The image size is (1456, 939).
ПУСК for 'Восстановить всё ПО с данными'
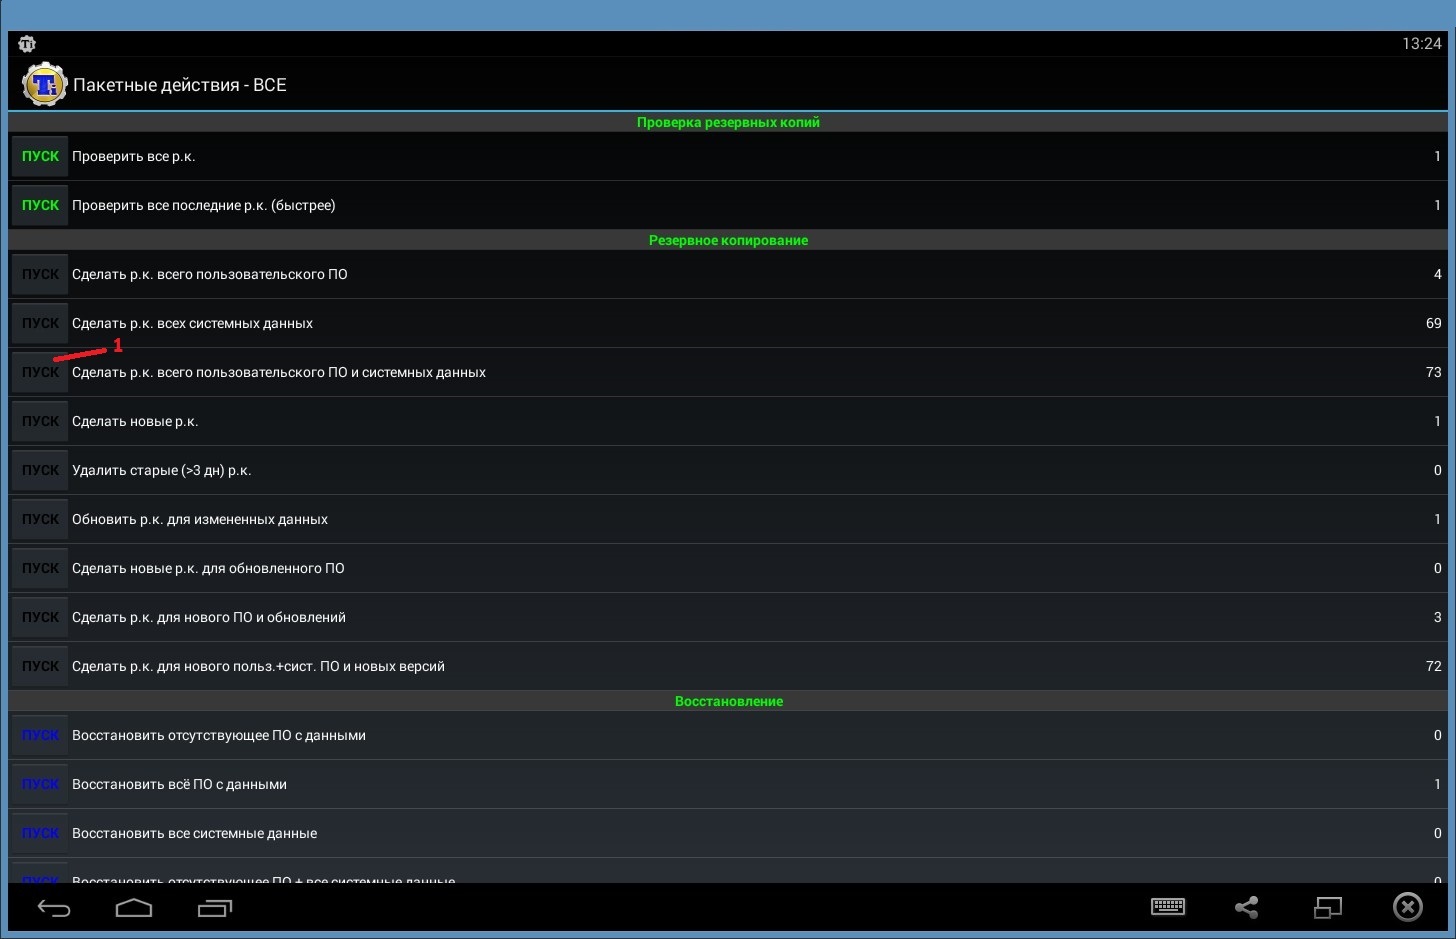40,784
